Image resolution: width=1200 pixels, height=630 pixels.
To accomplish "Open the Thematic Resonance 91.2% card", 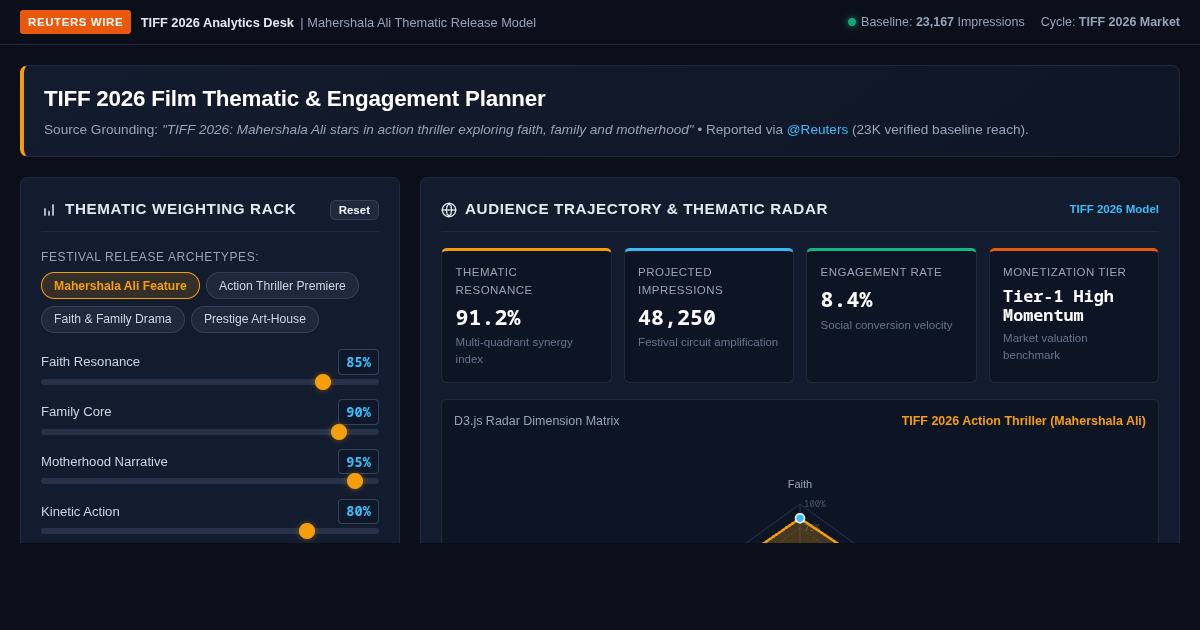I will [x=527, y=315].
